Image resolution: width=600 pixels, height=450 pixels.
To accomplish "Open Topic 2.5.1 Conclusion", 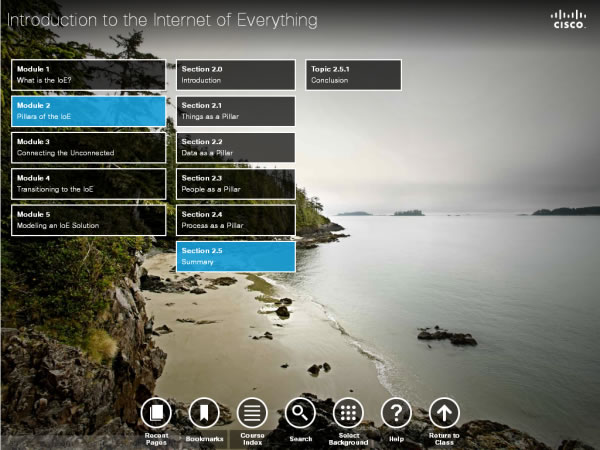I will [353, 74].
